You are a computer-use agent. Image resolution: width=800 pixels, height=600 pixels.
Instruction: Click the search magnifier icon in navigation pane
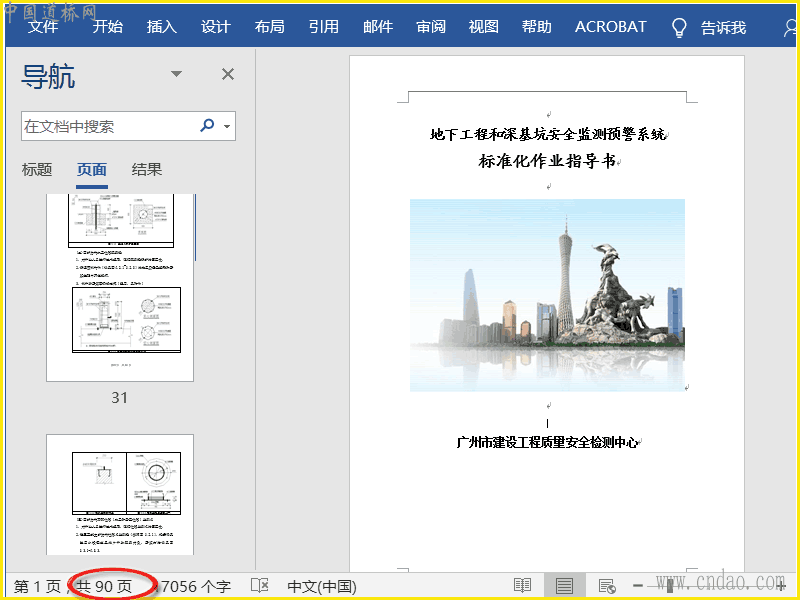coord(207,126)
